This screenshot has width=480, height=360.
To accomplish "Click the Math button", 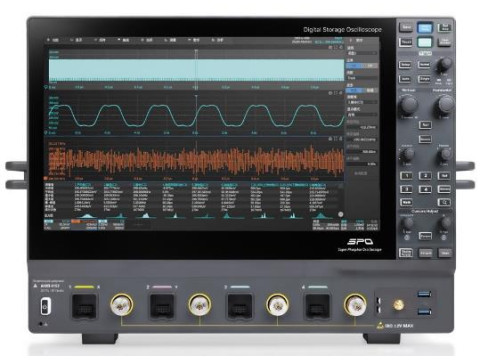I will (406, 202).
